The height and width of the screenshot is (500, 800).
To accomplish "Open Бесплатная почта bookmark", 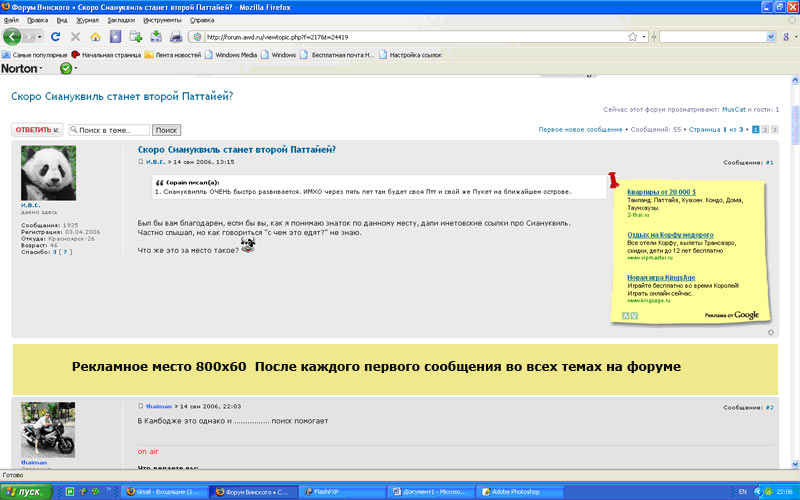I will tap(338, 55).
